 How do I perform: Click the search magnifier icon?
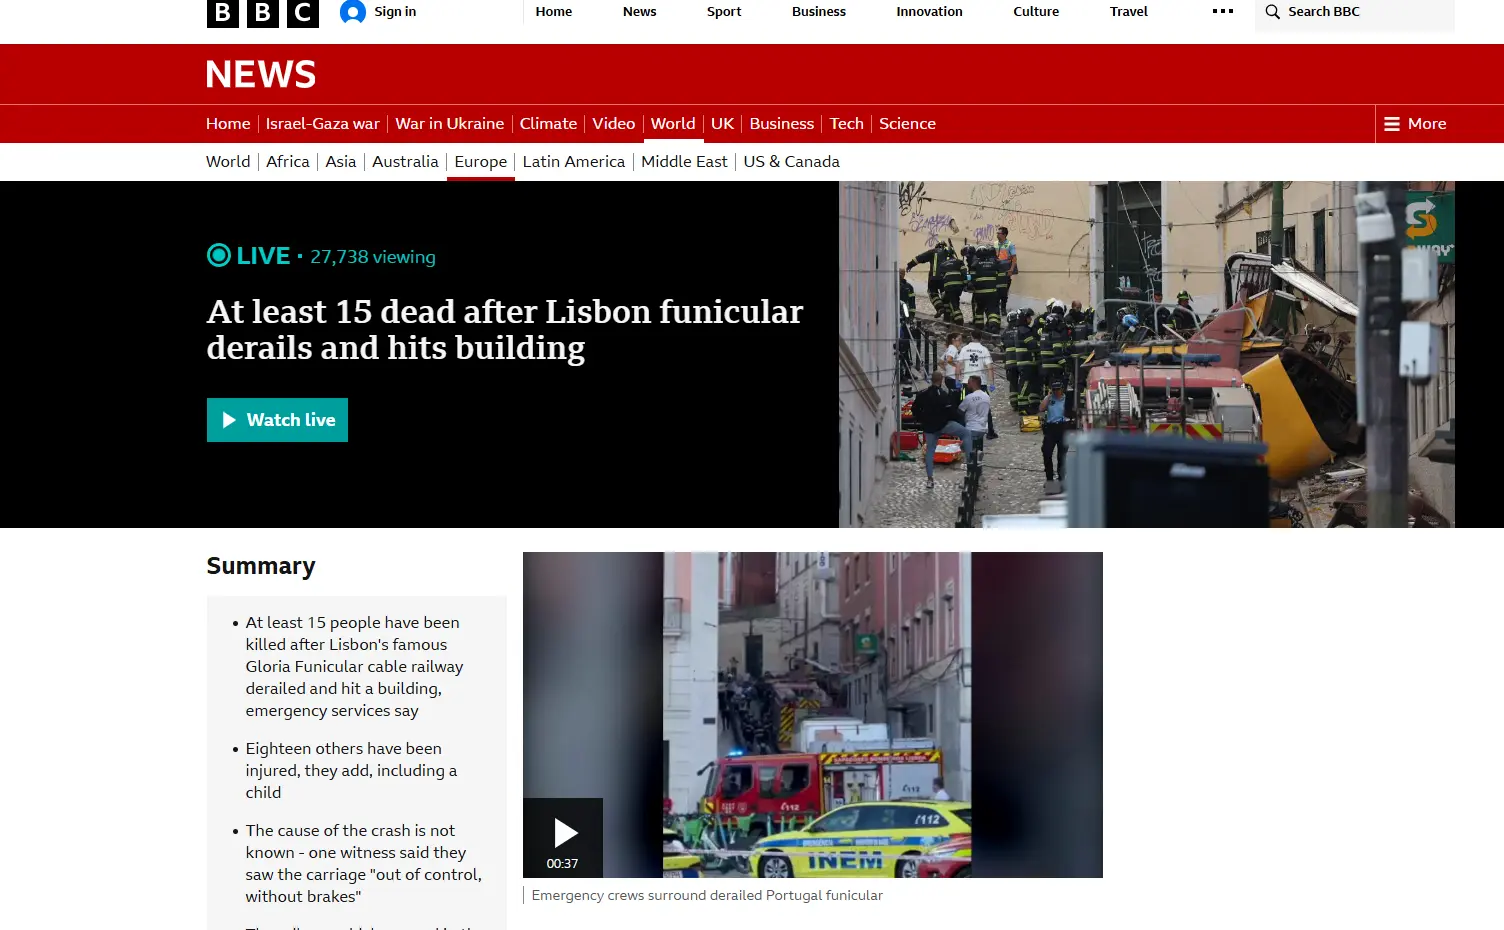pyautogui.click(x=1272, y=12)
